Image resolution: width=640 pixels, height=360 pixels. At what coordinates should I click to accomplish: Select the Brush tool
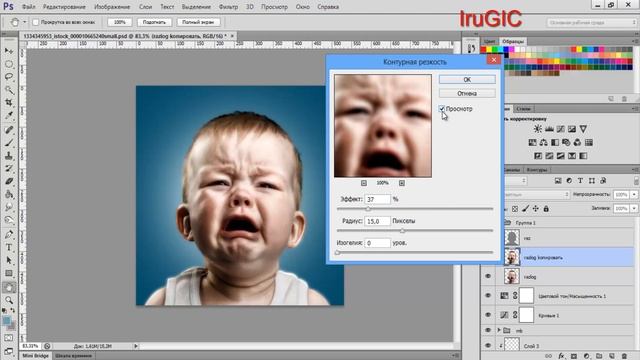9,143
